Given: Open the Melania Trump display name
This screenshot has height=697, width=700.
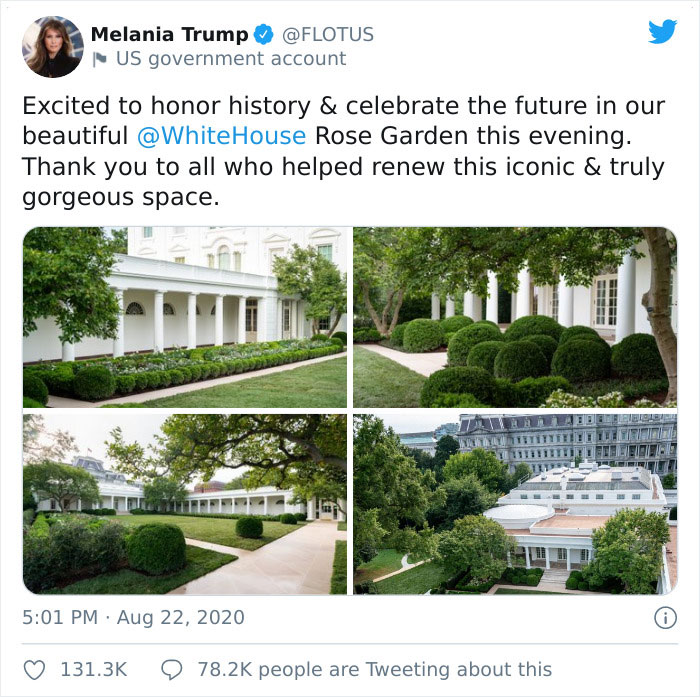Looking at the screenshot, I should tap(170, 34).
